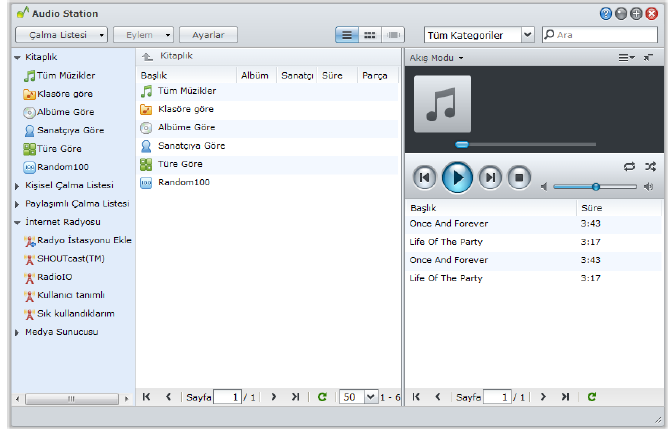
Task: Click the Ayarlar button
Action: pos(208,35)
